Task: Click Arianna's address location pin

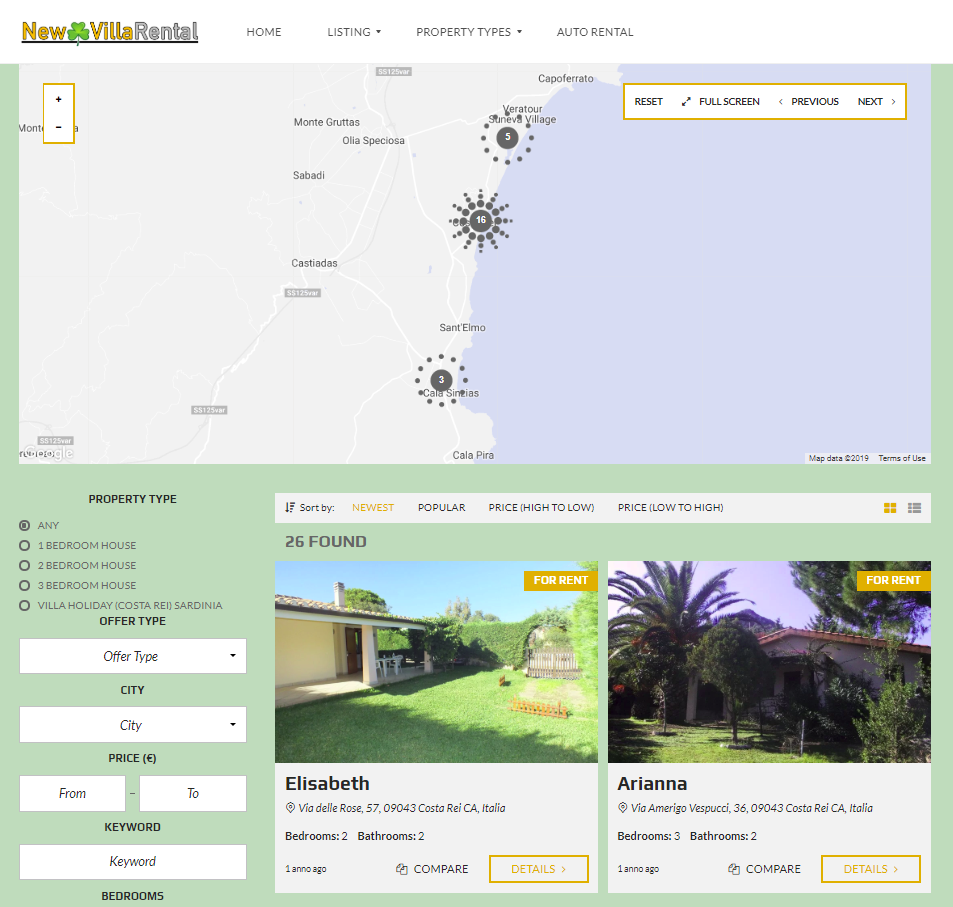Action: pos(622,808)
